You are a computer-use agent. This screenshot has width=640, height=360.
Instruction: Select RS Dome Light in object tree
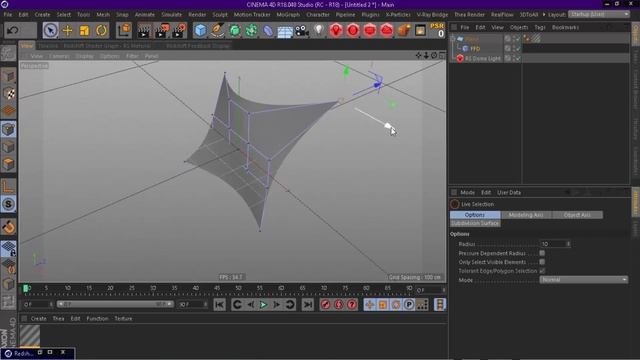[x=482, y=58]
